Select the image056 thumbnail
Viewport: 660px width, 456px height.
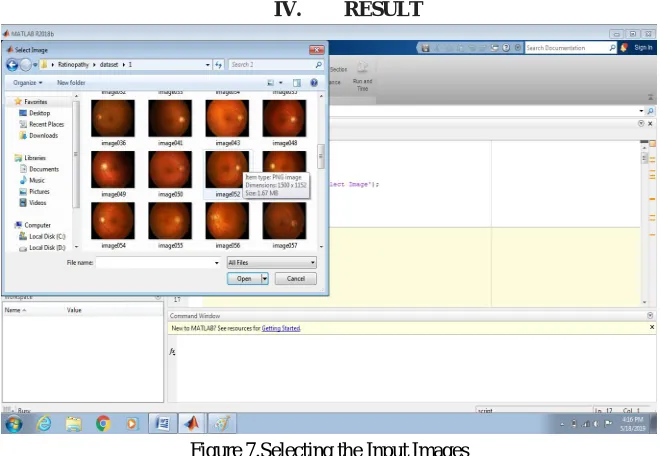227,221
